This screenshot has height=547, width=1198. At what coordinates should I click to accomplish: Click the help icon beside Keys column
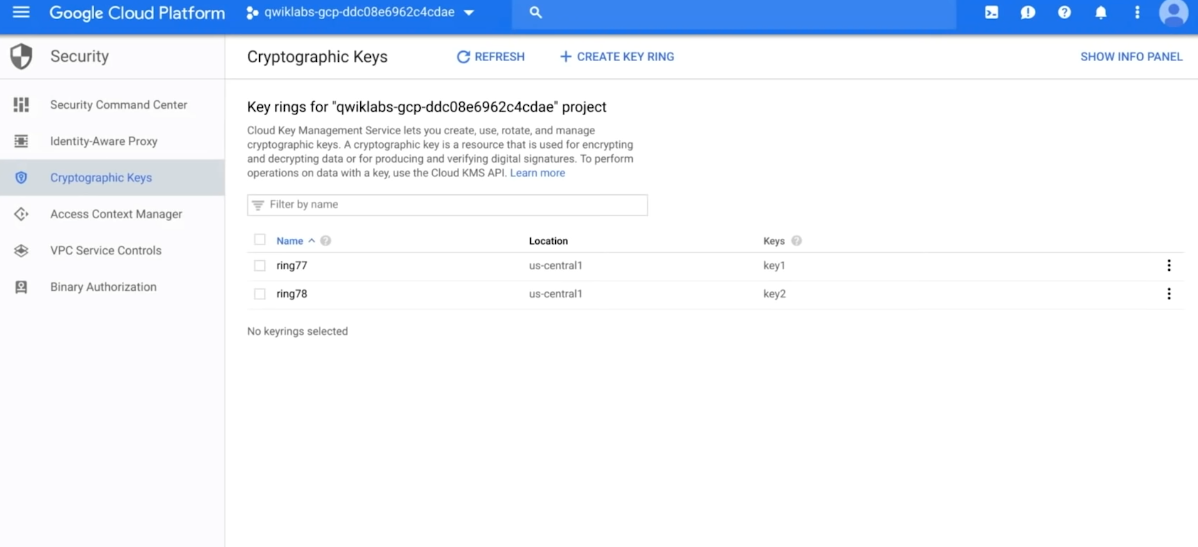click(x=796, y=241)
